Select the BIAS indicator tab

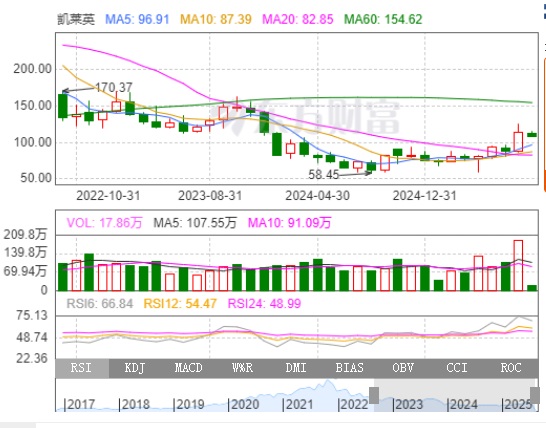coord(350,368)
